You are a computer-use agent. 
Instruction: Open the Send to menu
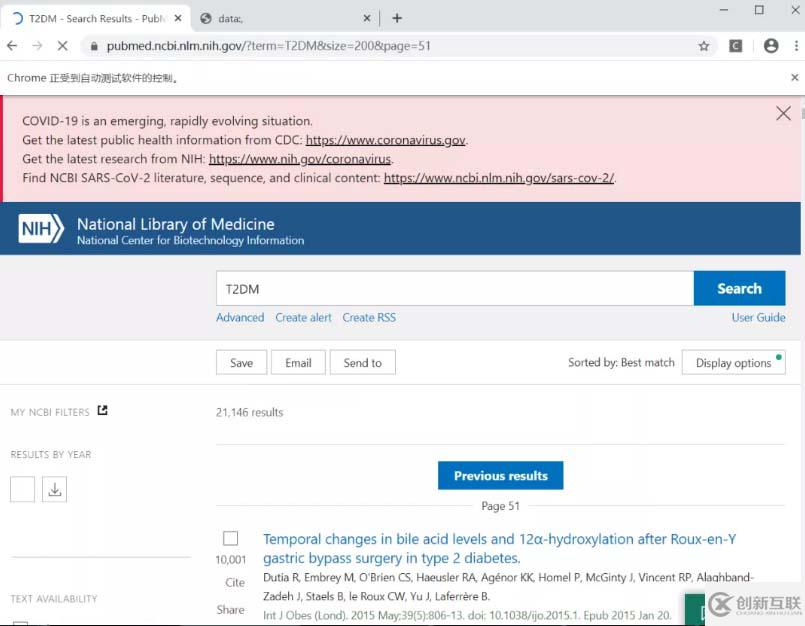point(362,362)
